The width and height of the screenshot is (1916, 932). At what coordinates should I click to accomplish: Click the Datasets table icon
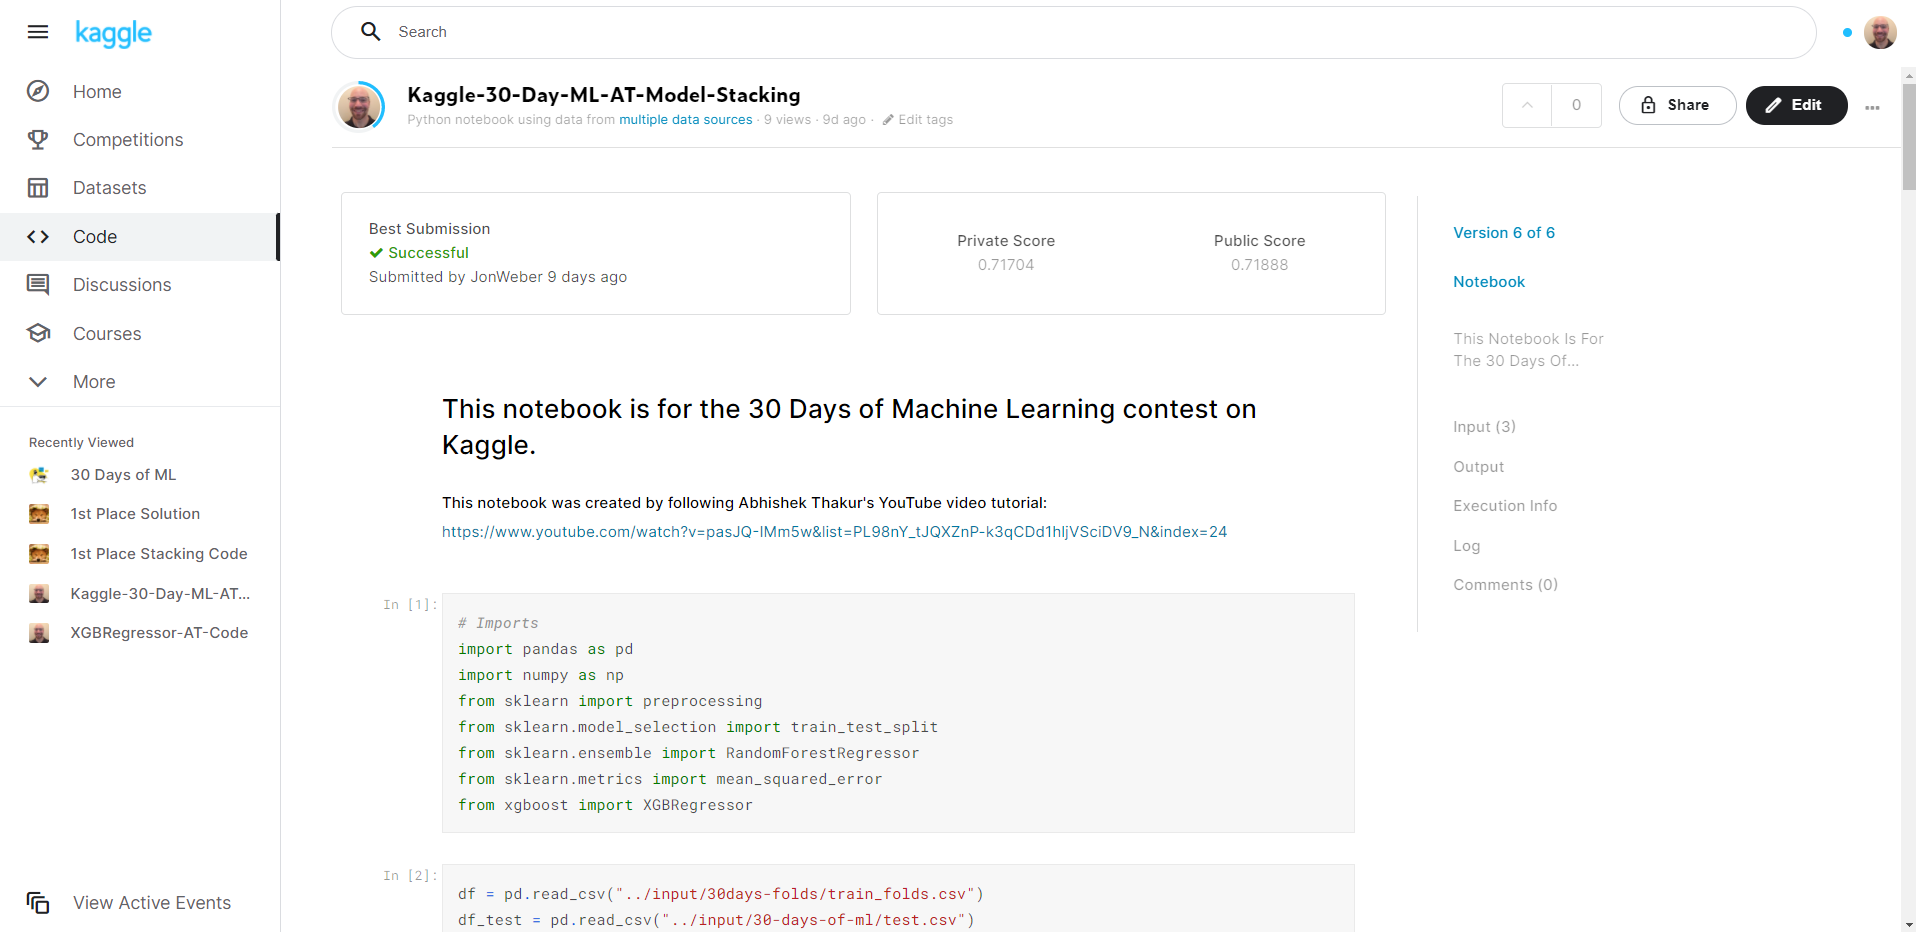pyautogui.click(x=38, y=188)
